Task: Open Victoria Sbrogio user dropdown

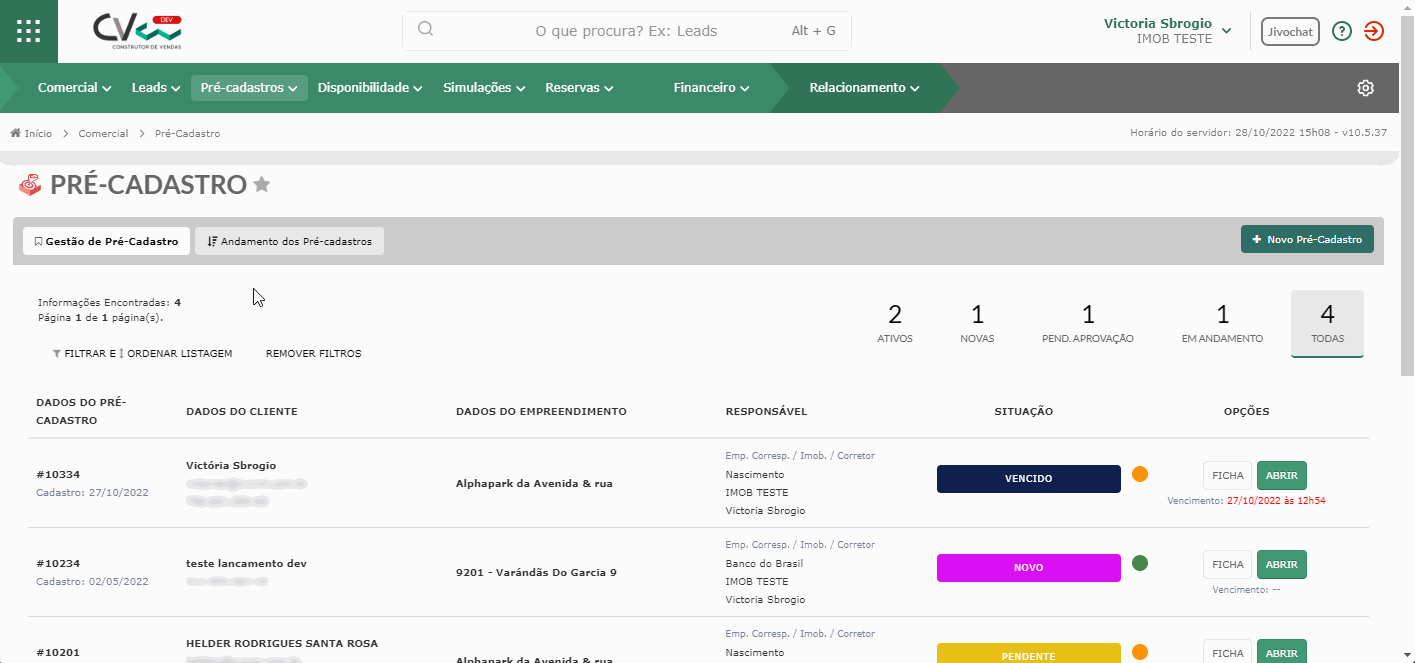Action: (1167, 31)
